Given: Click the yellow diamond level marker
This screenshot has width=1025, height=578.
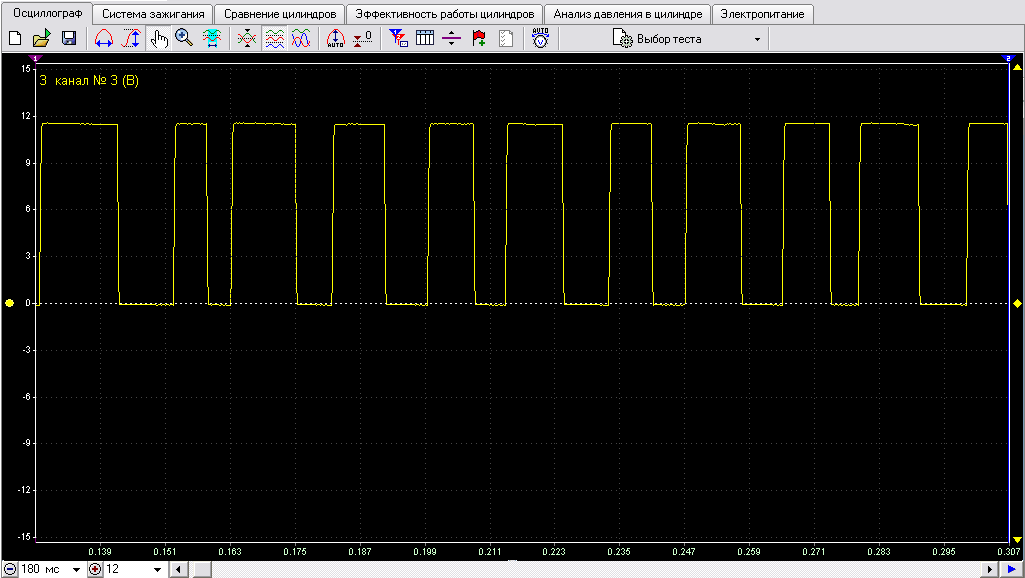Looking at the screenshot, I should pos(1017,303).
